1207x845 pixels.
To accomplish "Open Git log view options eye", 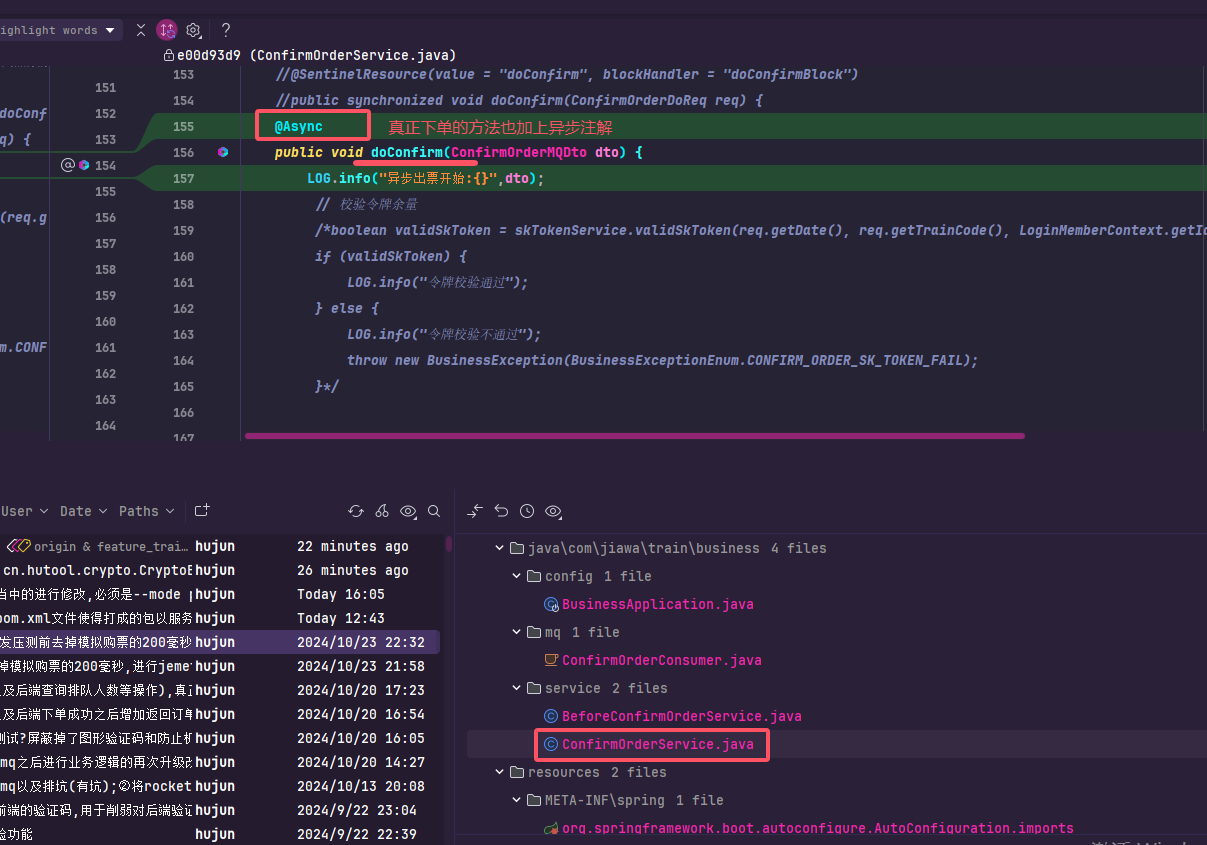I will coord(408,511).
